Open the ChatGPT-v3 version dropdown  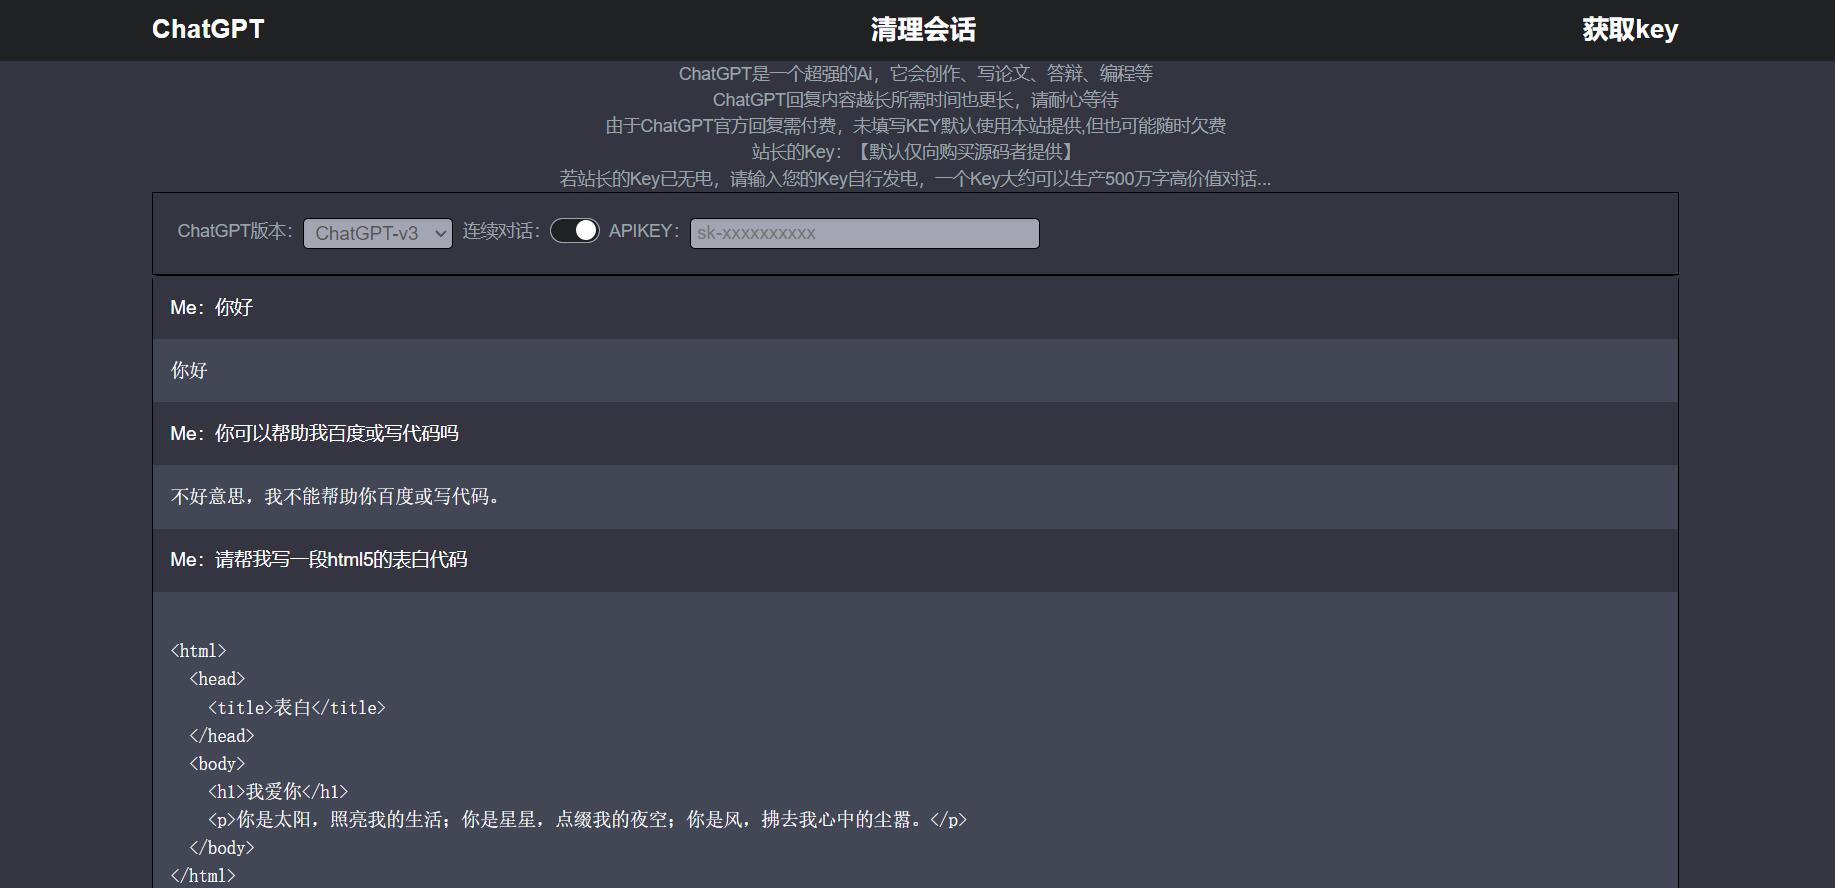(x=378, y=233)
